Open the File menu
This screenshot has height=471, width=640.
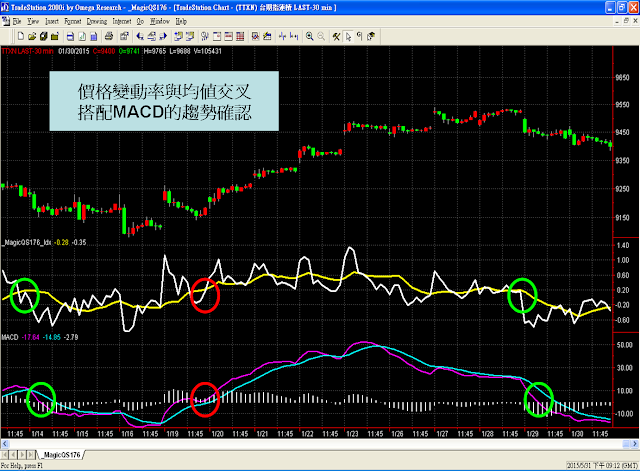pos(17,21)
